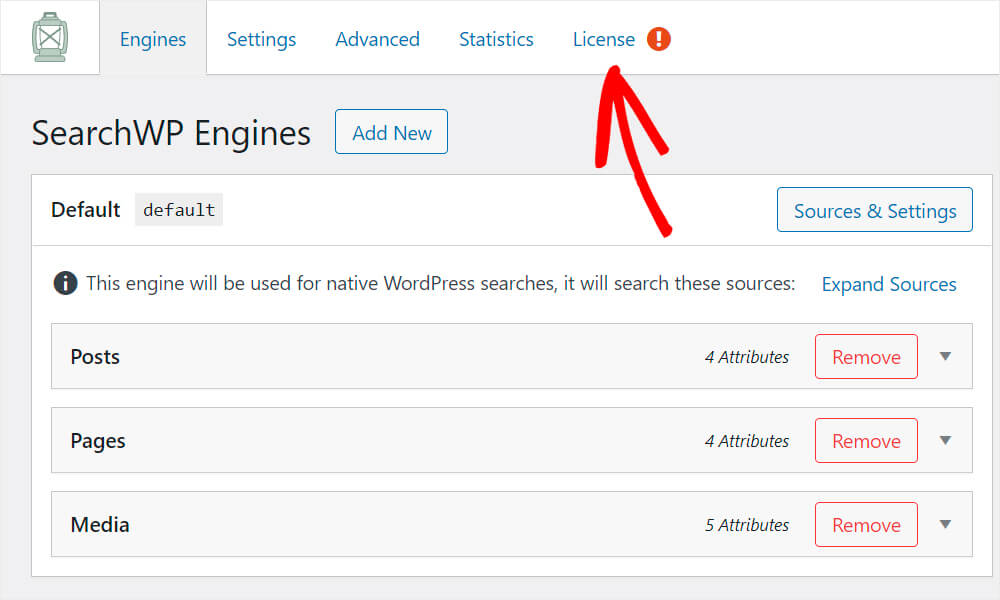The image size is (1000, 600).
Task: Open Sources & Settings
Action: [875, 210]
